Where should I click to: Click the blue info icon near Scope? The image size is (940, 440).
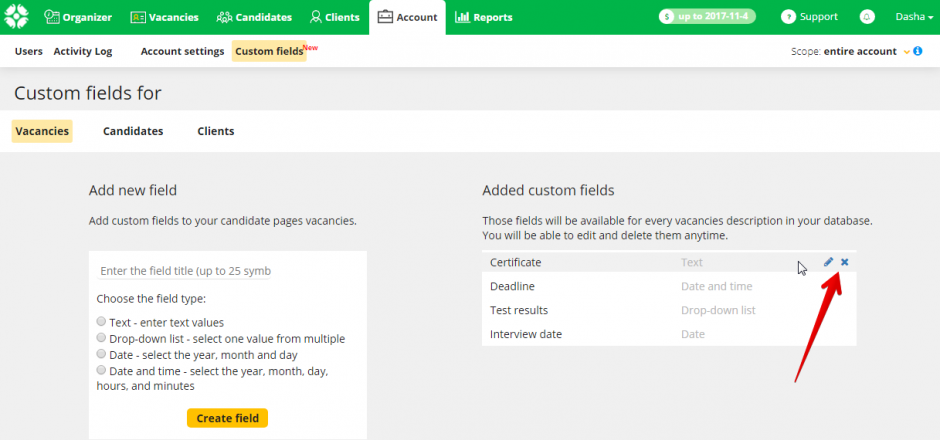[918, 51]
